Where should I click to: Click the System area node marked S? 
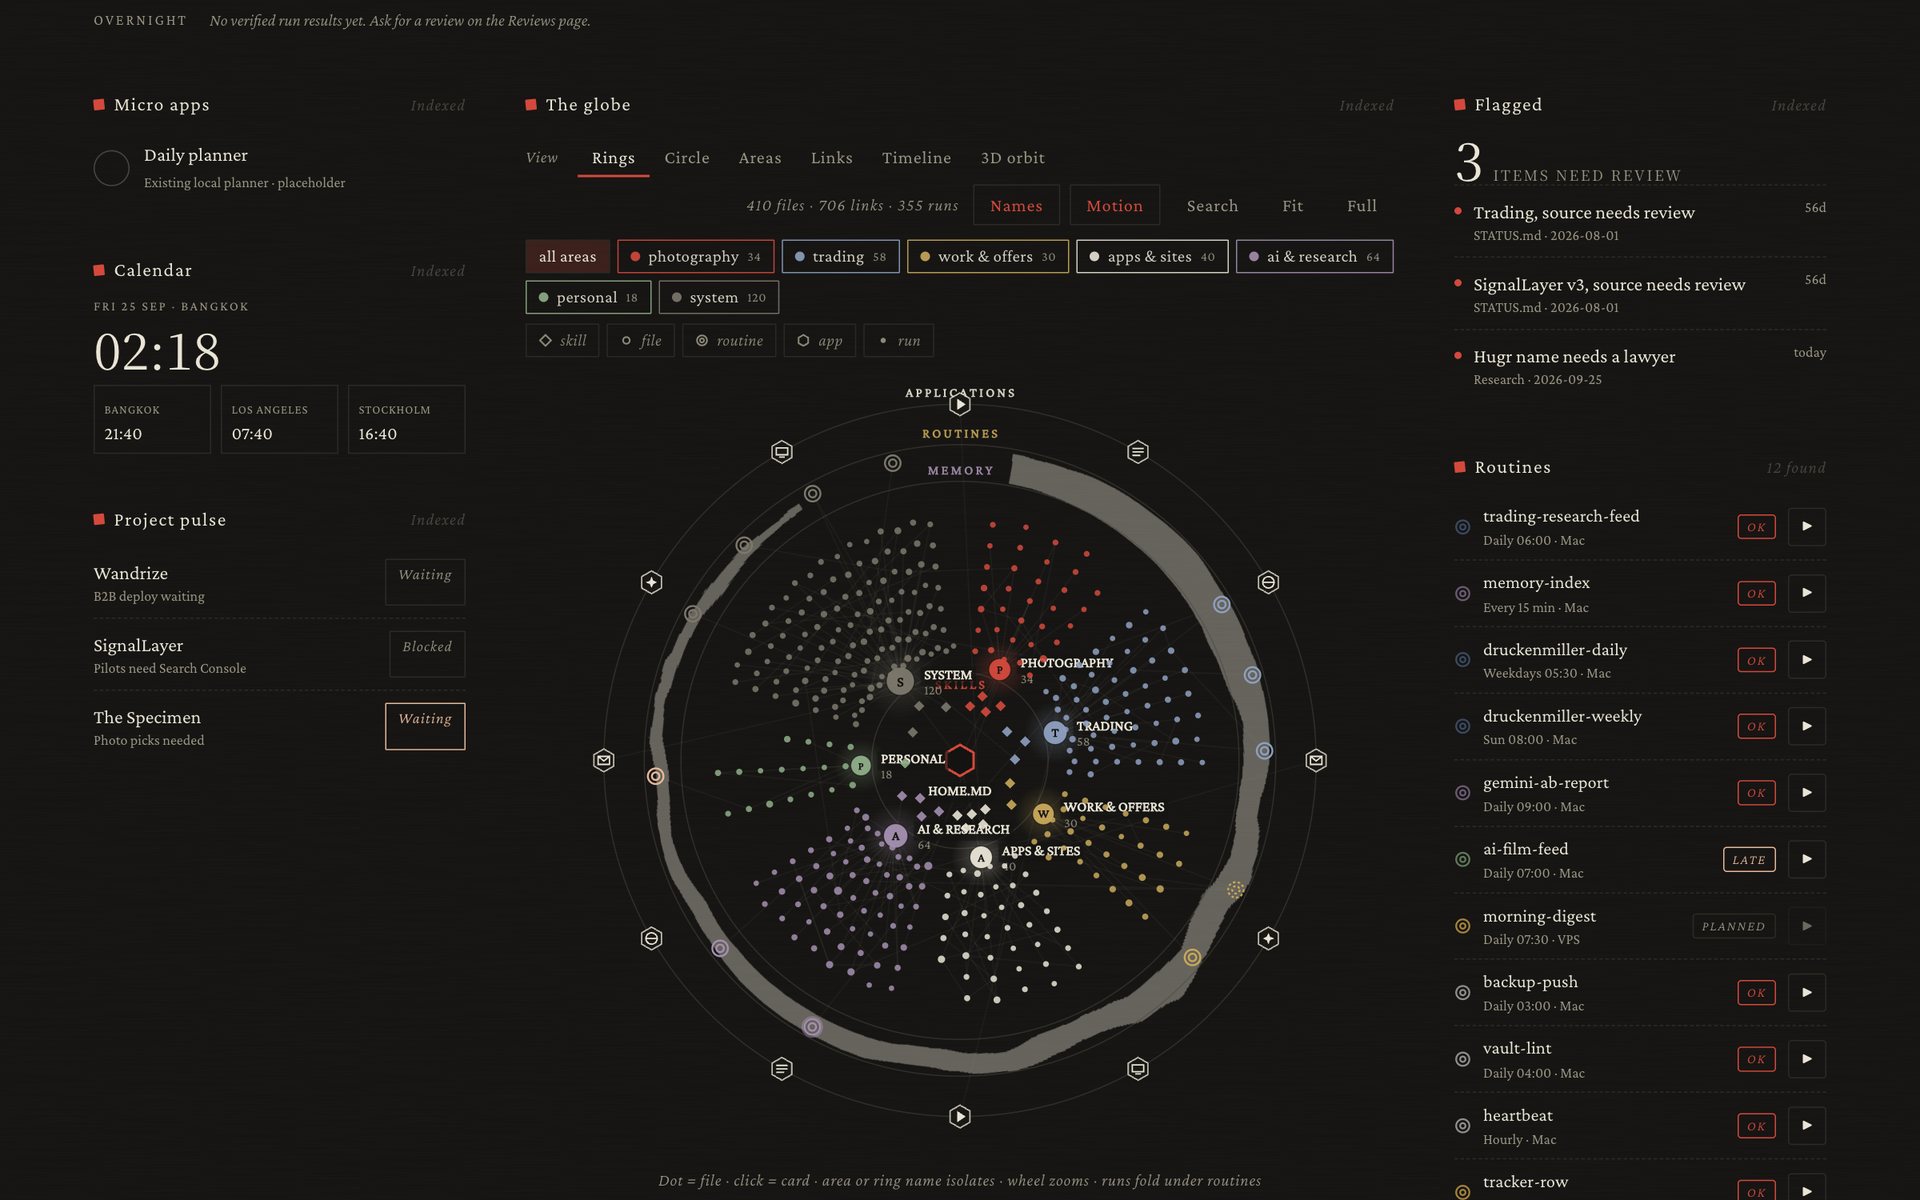coord(900,682)
